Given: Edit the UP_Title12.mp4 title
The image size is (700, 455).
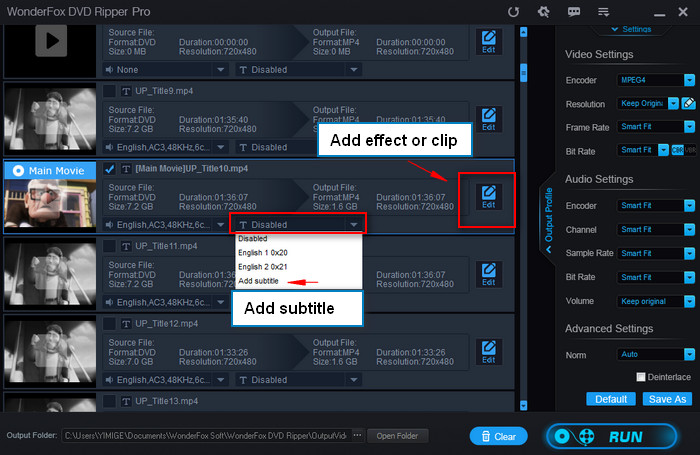Looking at the screenshot, I should tap(488, 352).
